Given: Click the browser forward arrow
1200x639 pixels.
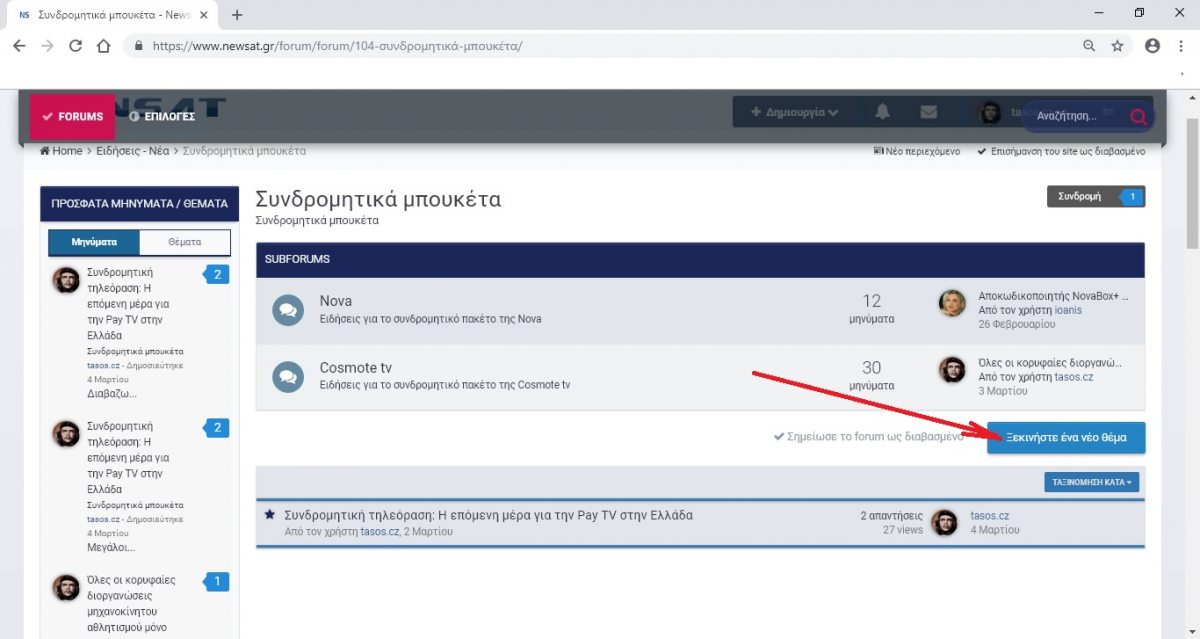Looking at the screenshot, I should (x=47, y=46).
